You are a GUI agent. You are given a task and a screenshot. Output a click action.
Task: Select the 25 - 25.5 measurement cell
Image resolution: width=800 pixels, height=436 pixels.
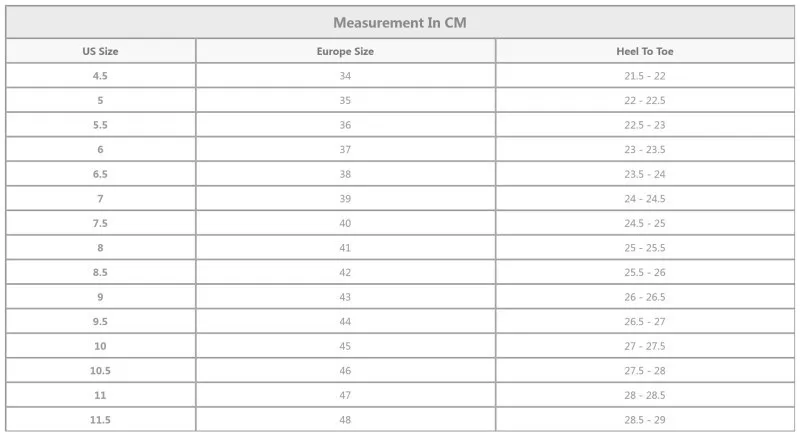click(x=645, y=248)
